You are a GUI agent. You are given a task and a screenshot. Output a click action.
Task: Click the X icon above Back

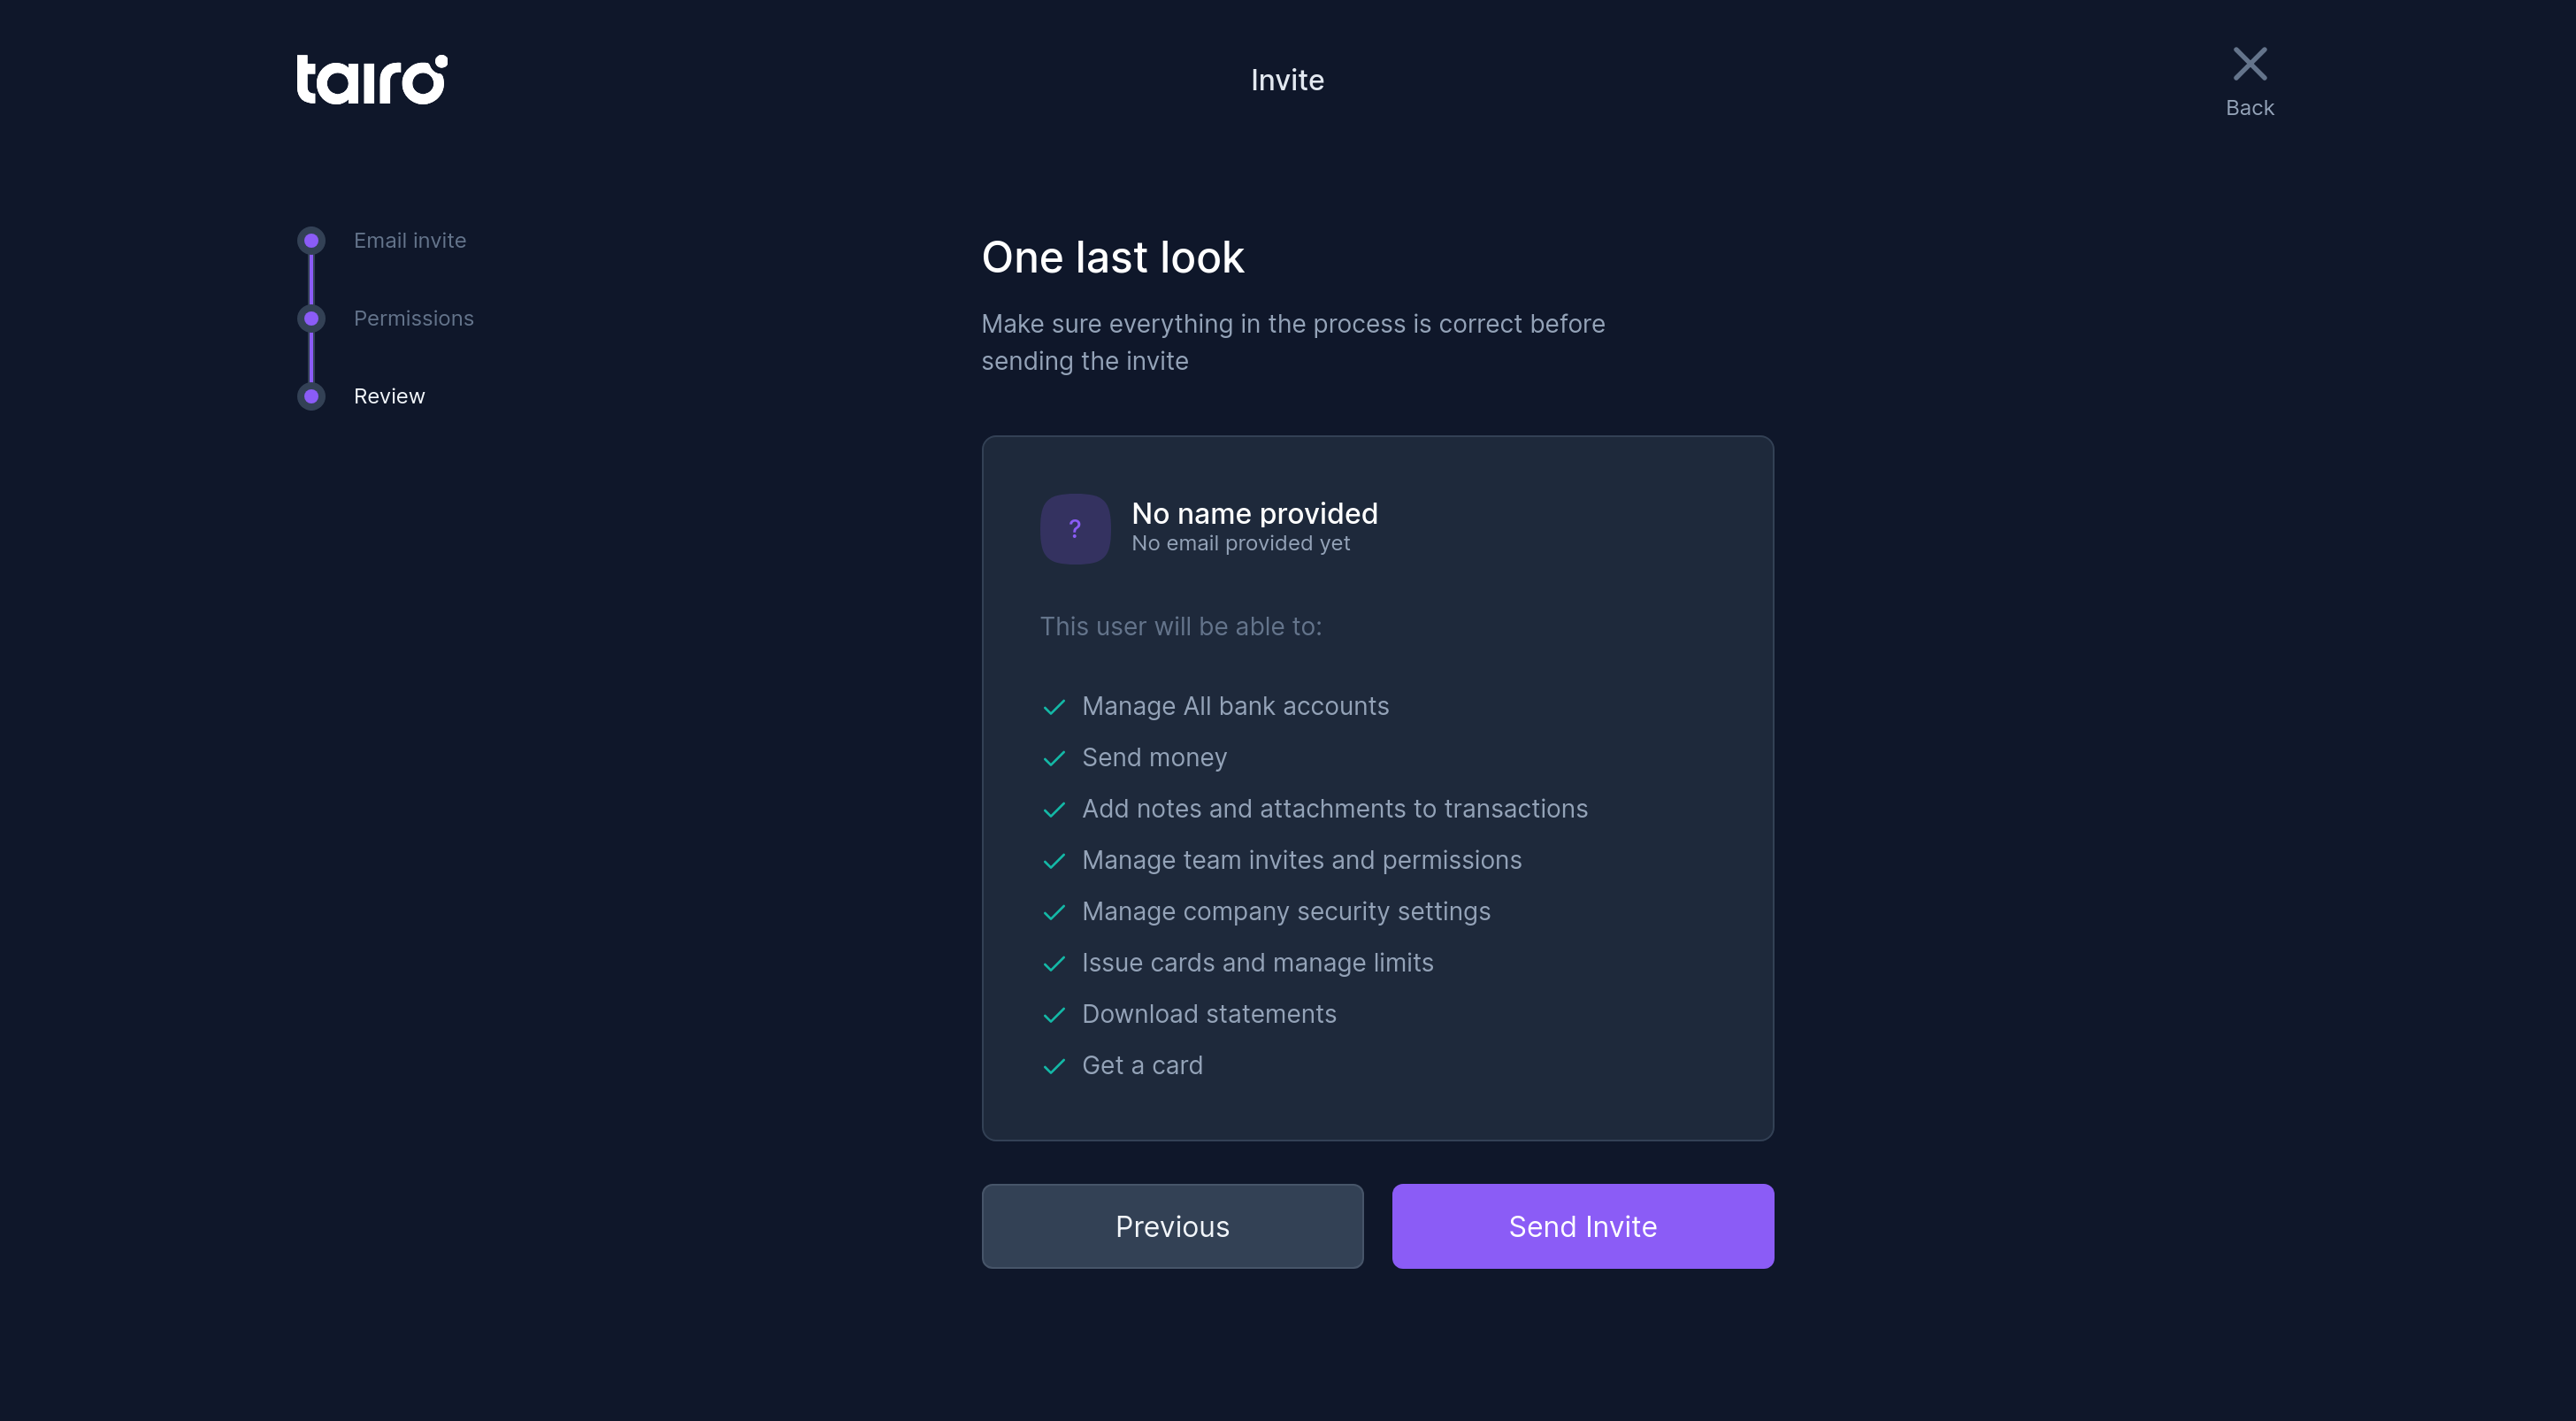tap(2249, 63)
